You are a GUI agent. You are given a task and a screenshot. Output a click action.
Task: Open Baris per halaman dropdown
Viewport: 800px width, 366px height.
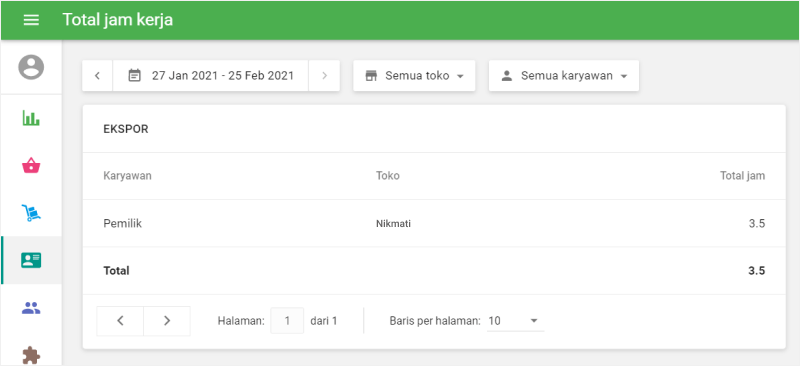pos(515,321)
